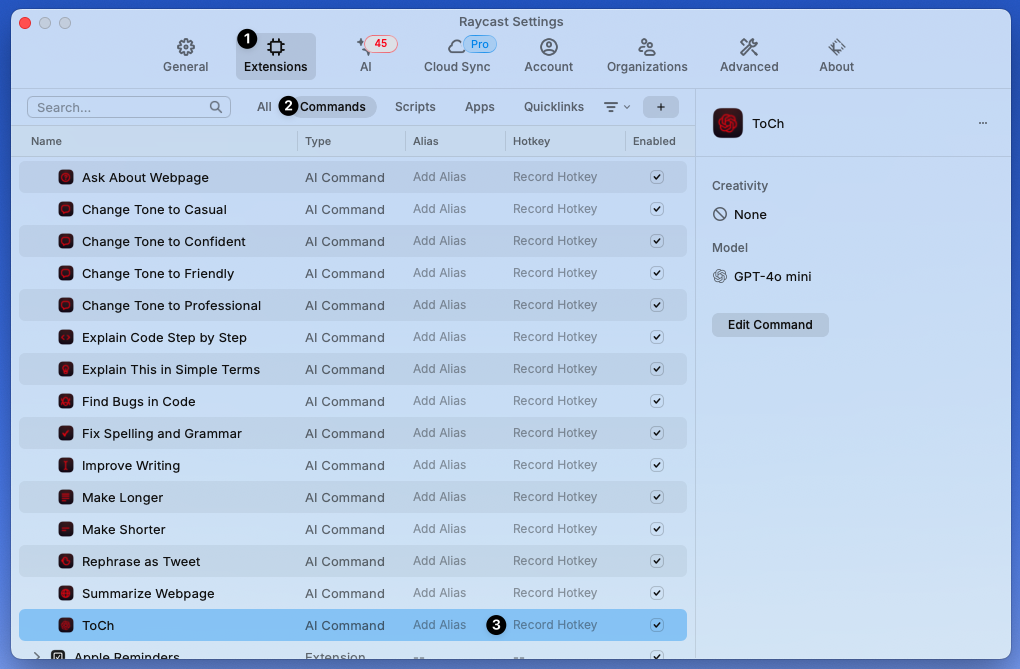Screen dimensions: 1020x669
Task: Click Edit Command button
Action: [770, 325]
